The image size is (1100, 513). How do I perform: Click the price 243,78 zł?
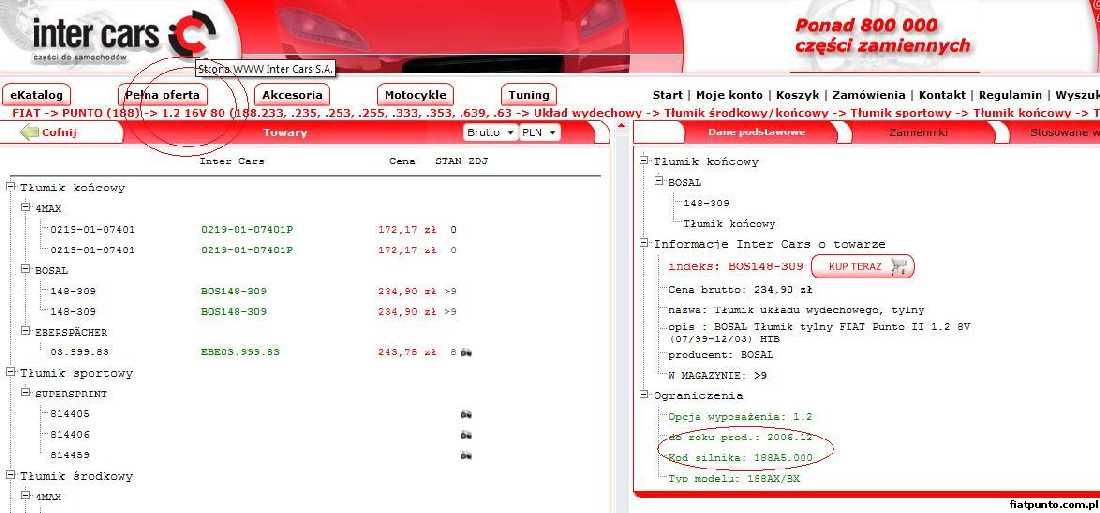[x=407, y=352]
